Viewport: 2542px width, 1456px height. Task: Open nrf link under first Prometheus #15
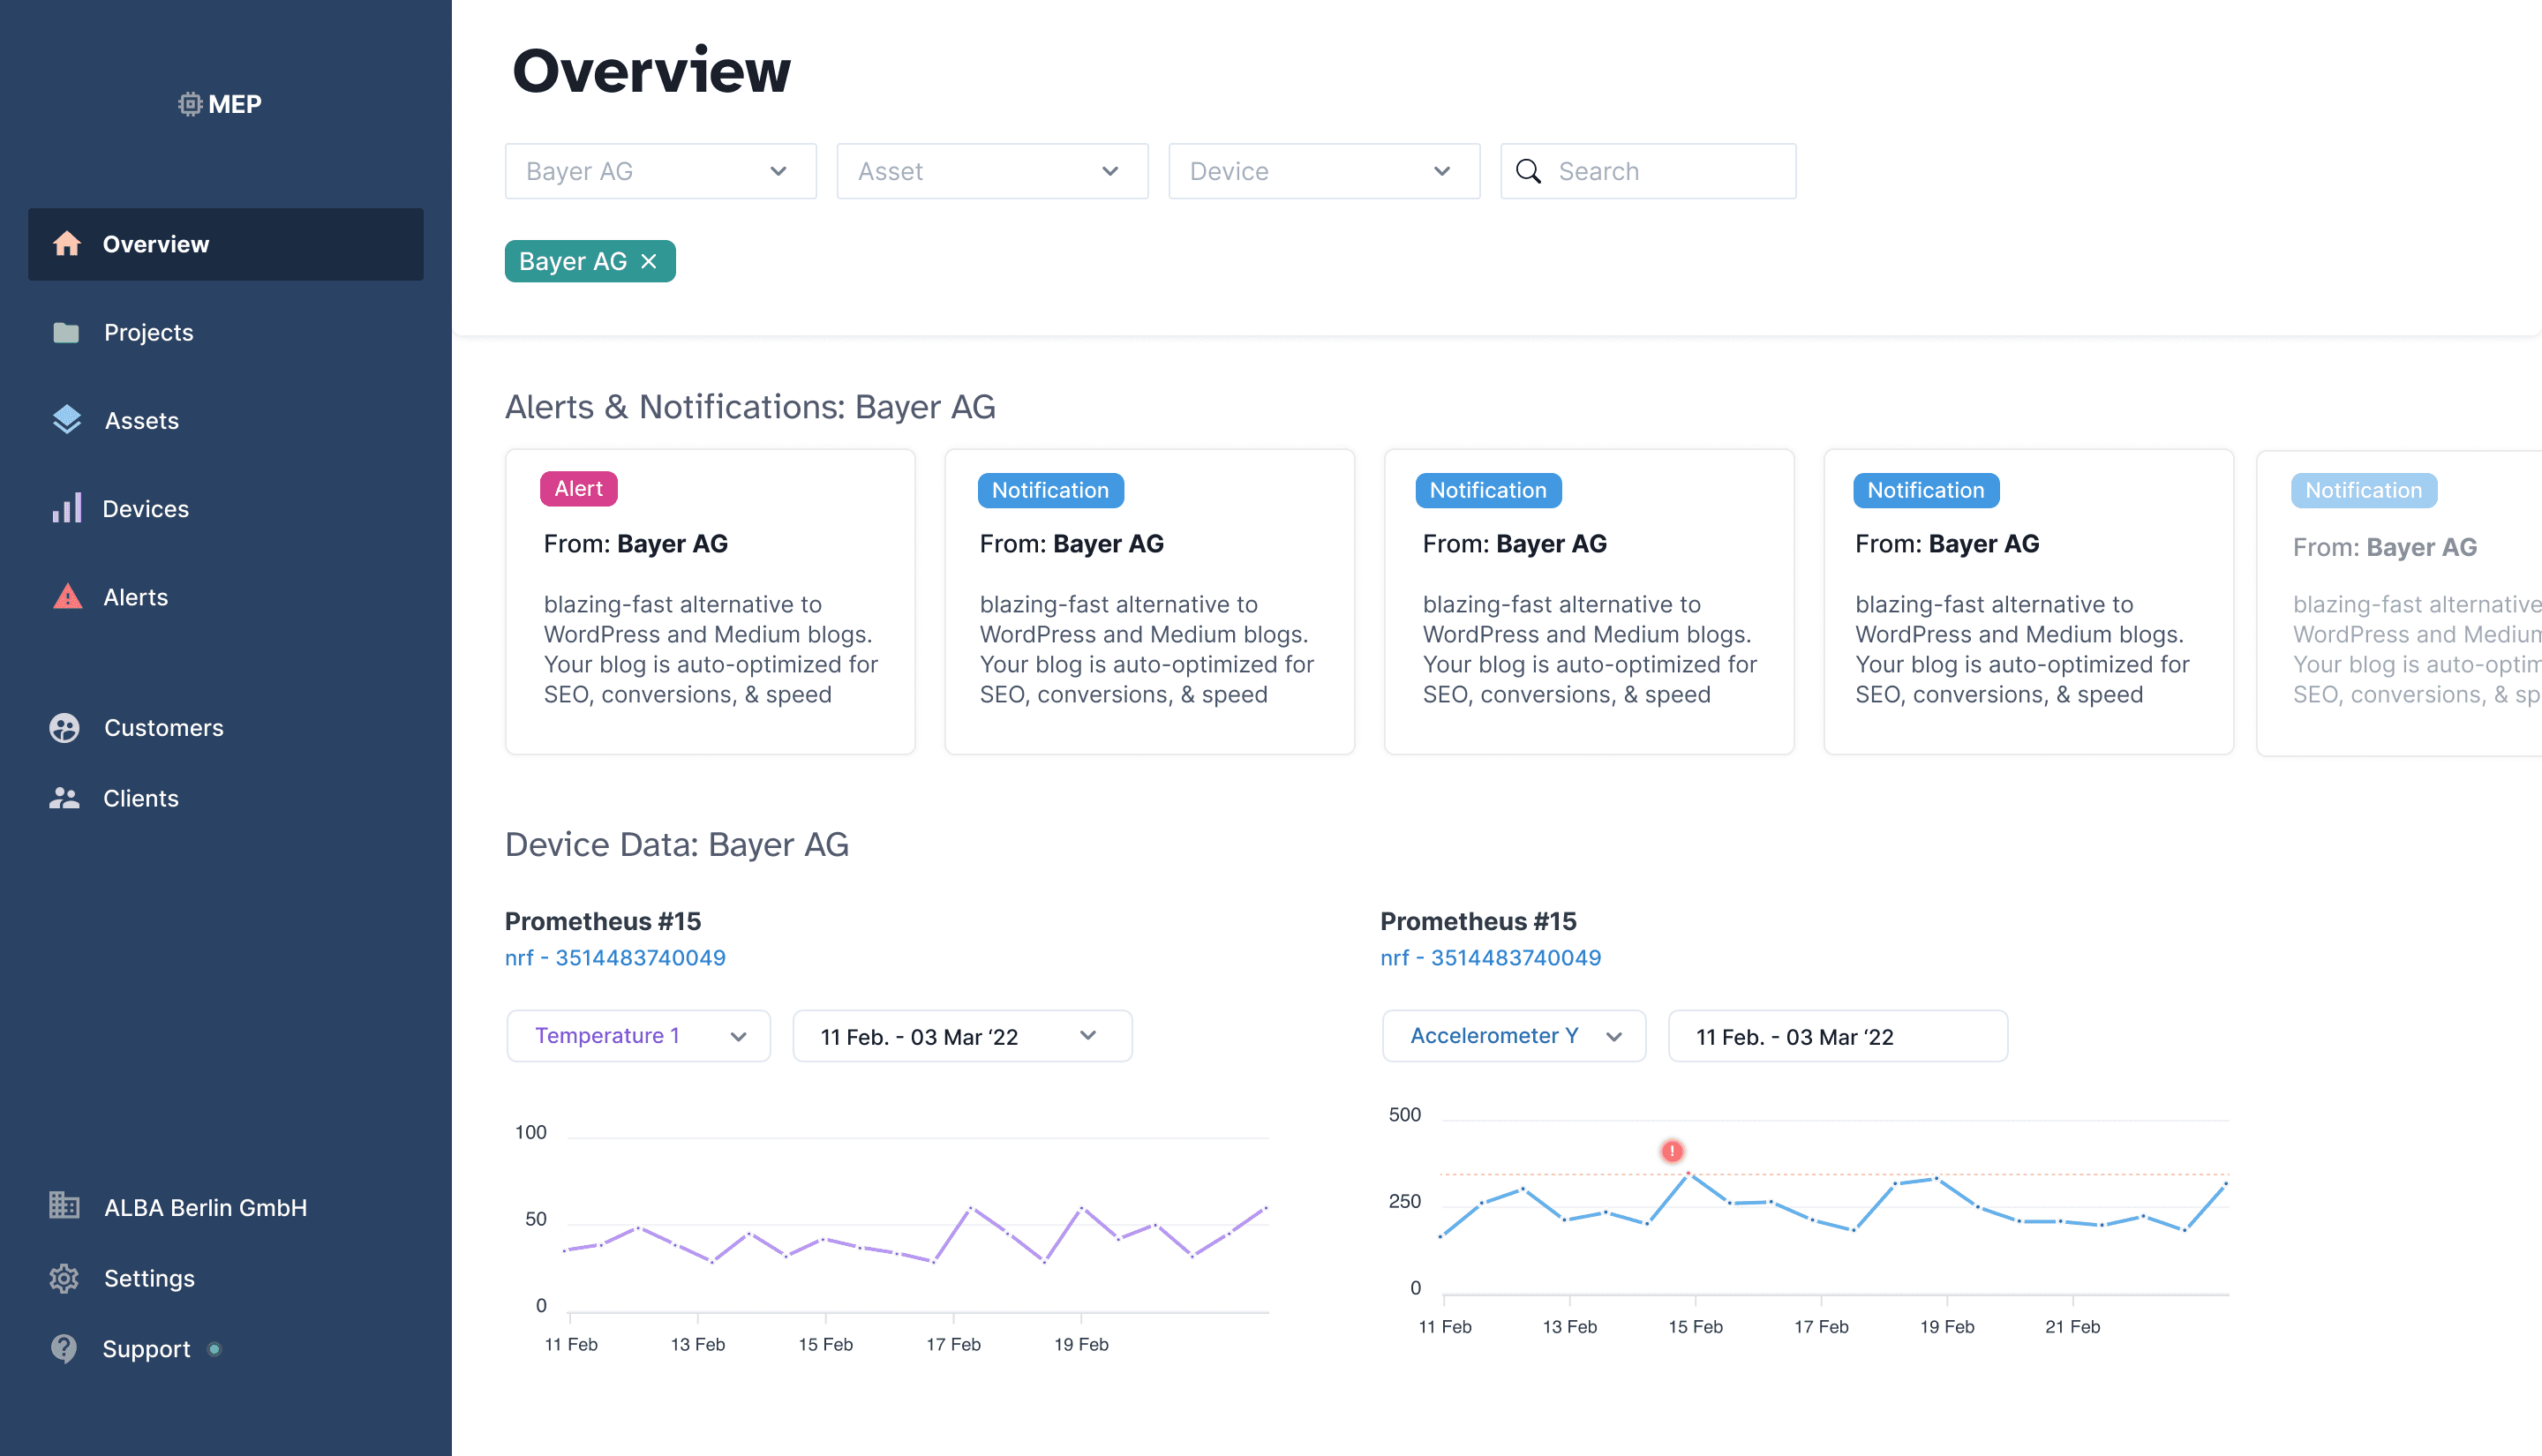coord(615,957)
